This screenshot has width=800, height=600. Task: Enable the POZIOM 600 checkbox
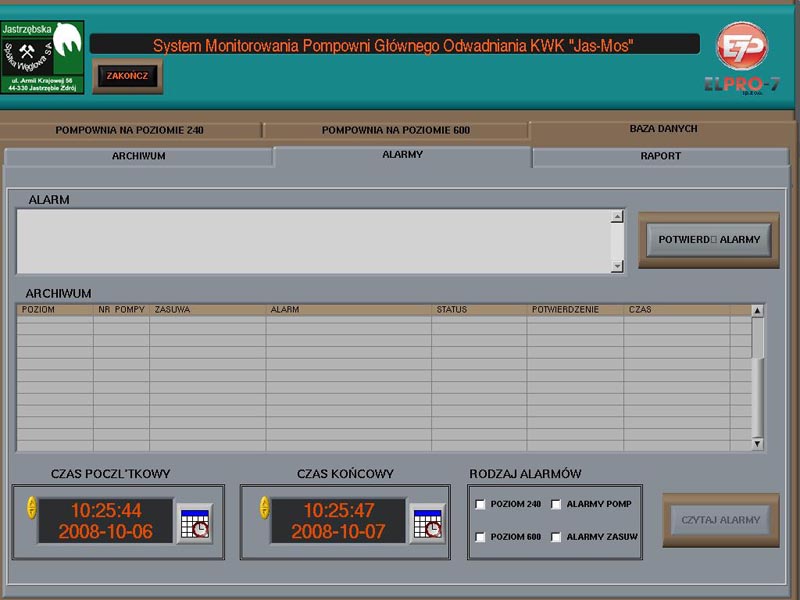click(x=480, y=537)
